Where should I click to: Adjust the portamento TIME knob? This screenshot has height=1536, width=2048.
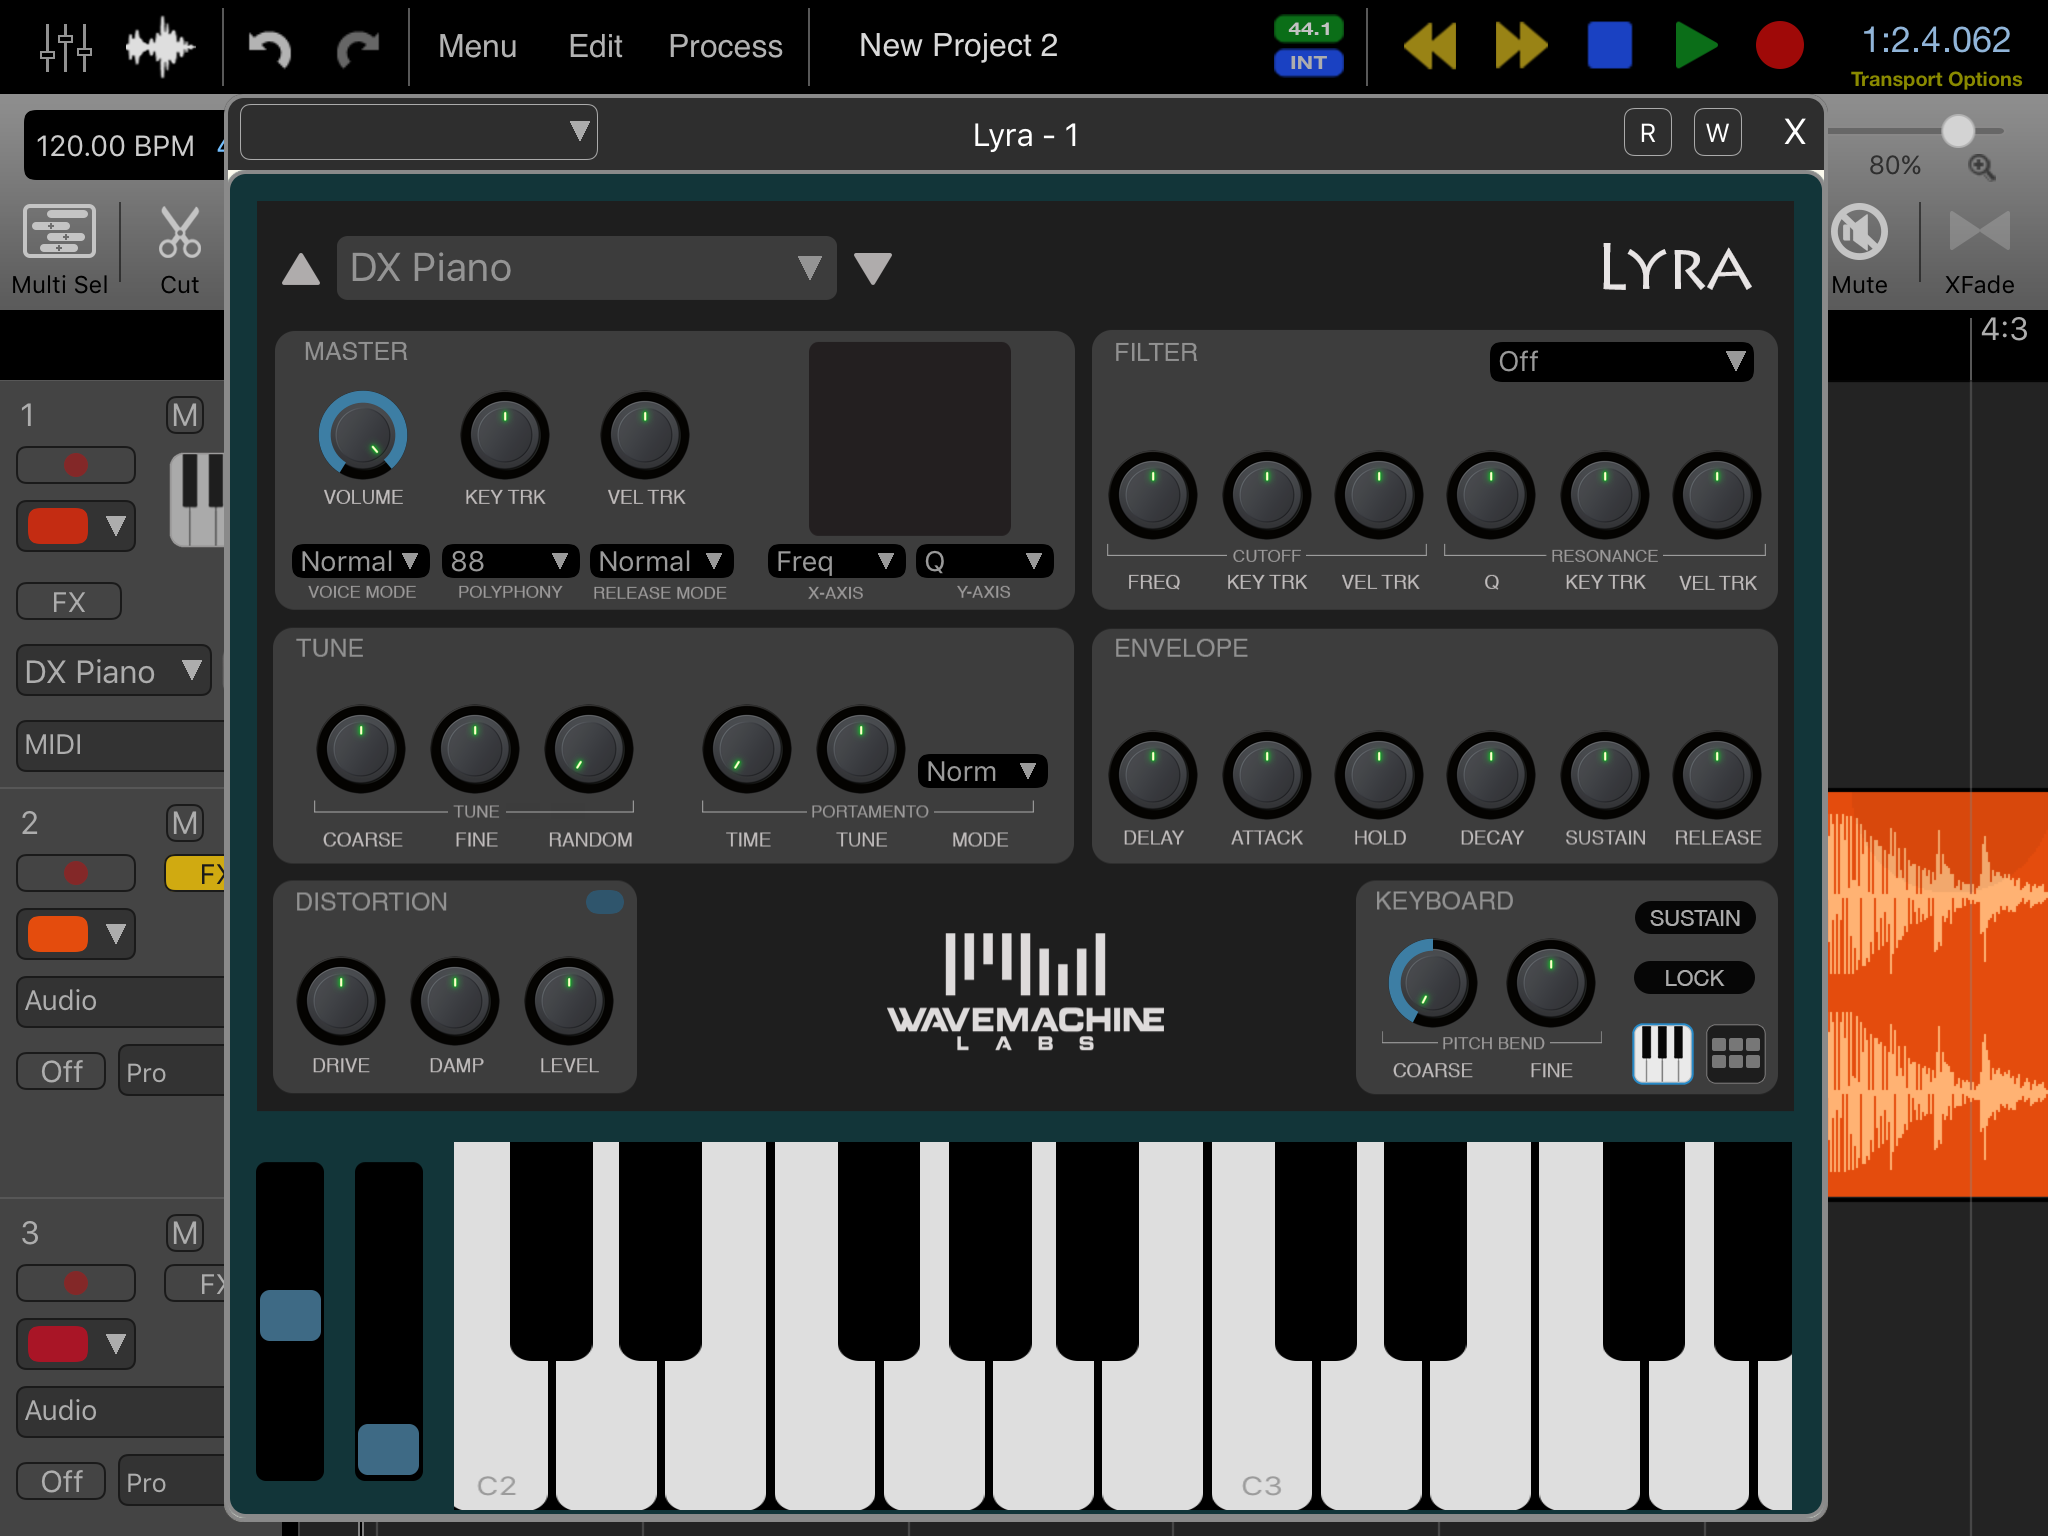[747, 749]
